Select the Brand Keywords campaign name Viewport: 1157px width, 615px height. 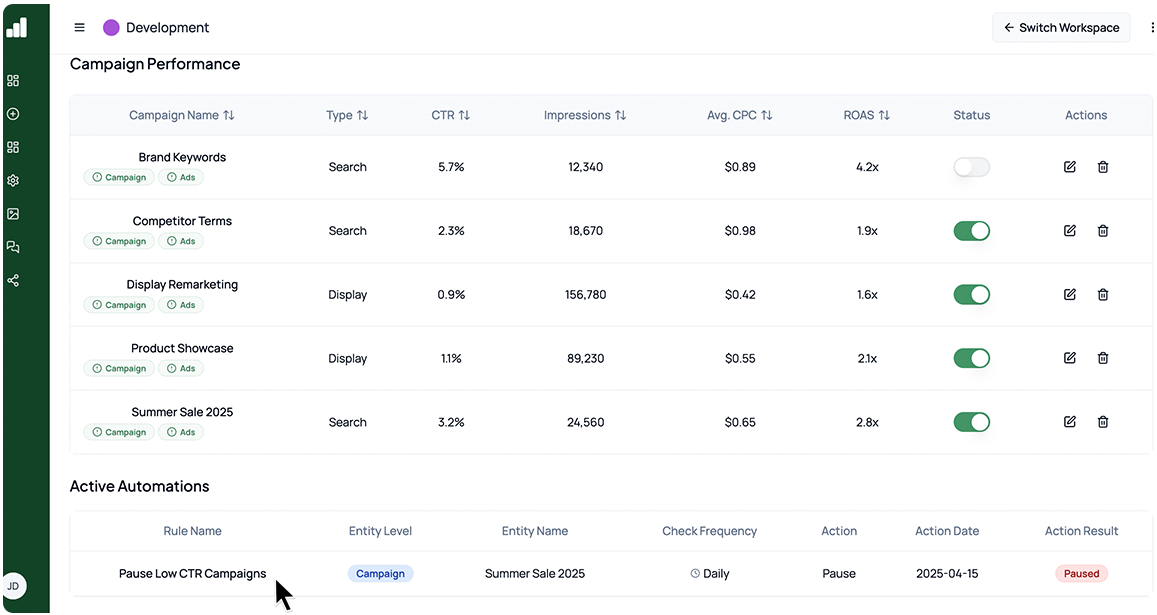[x=182, y=157]
